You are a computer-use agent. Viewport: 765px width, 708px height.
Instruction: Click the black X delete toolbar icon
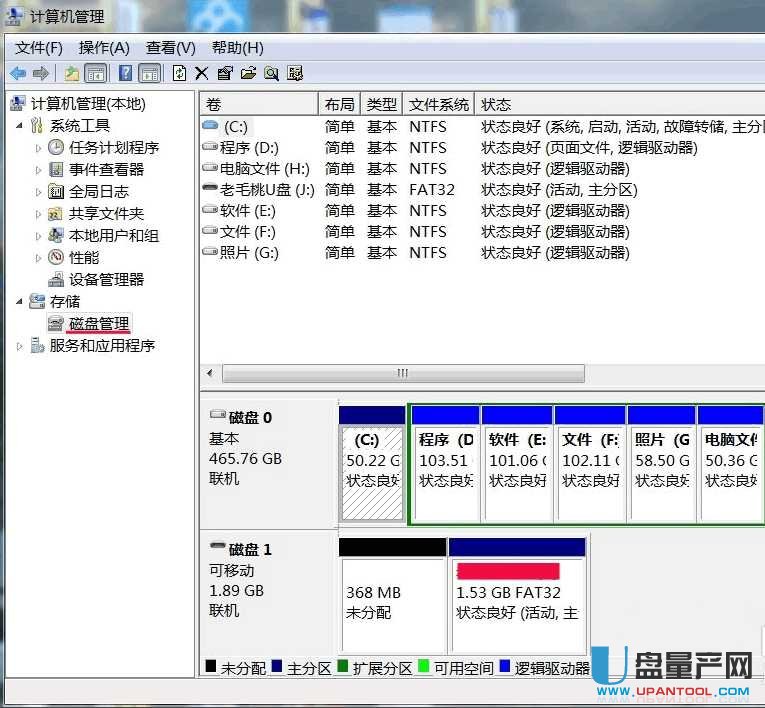pos(201,73)
